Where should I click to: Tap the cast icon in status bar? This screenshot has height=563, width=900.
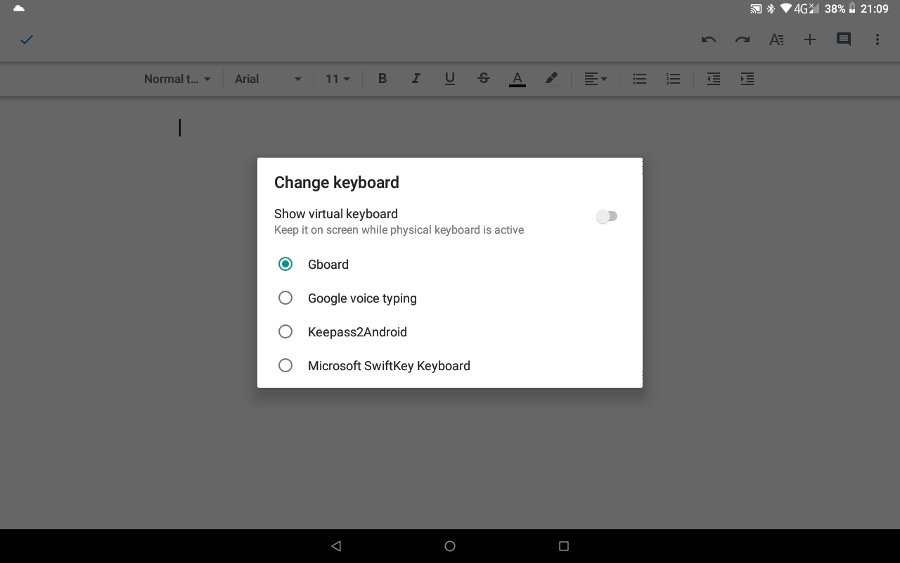click(756, 9)
